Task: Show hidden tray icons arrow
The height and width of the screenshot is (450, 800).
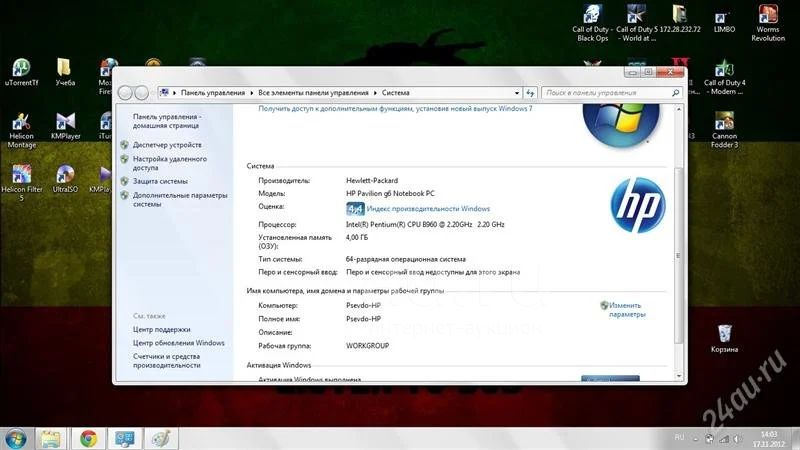Action: click(695, 439)
